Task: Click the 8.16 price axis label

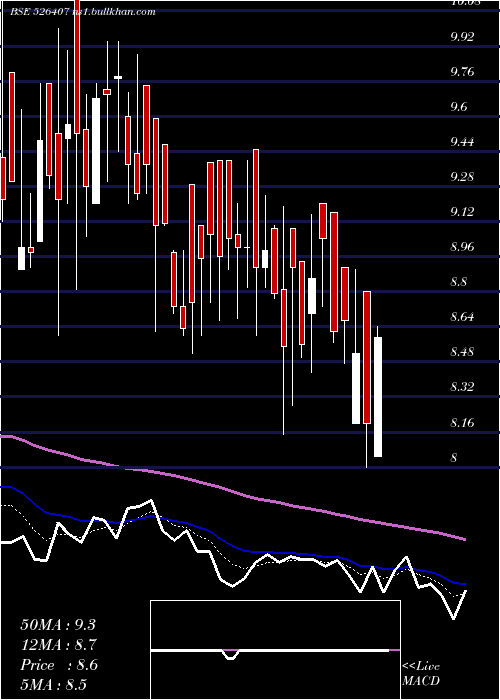Action: [463, 422]
